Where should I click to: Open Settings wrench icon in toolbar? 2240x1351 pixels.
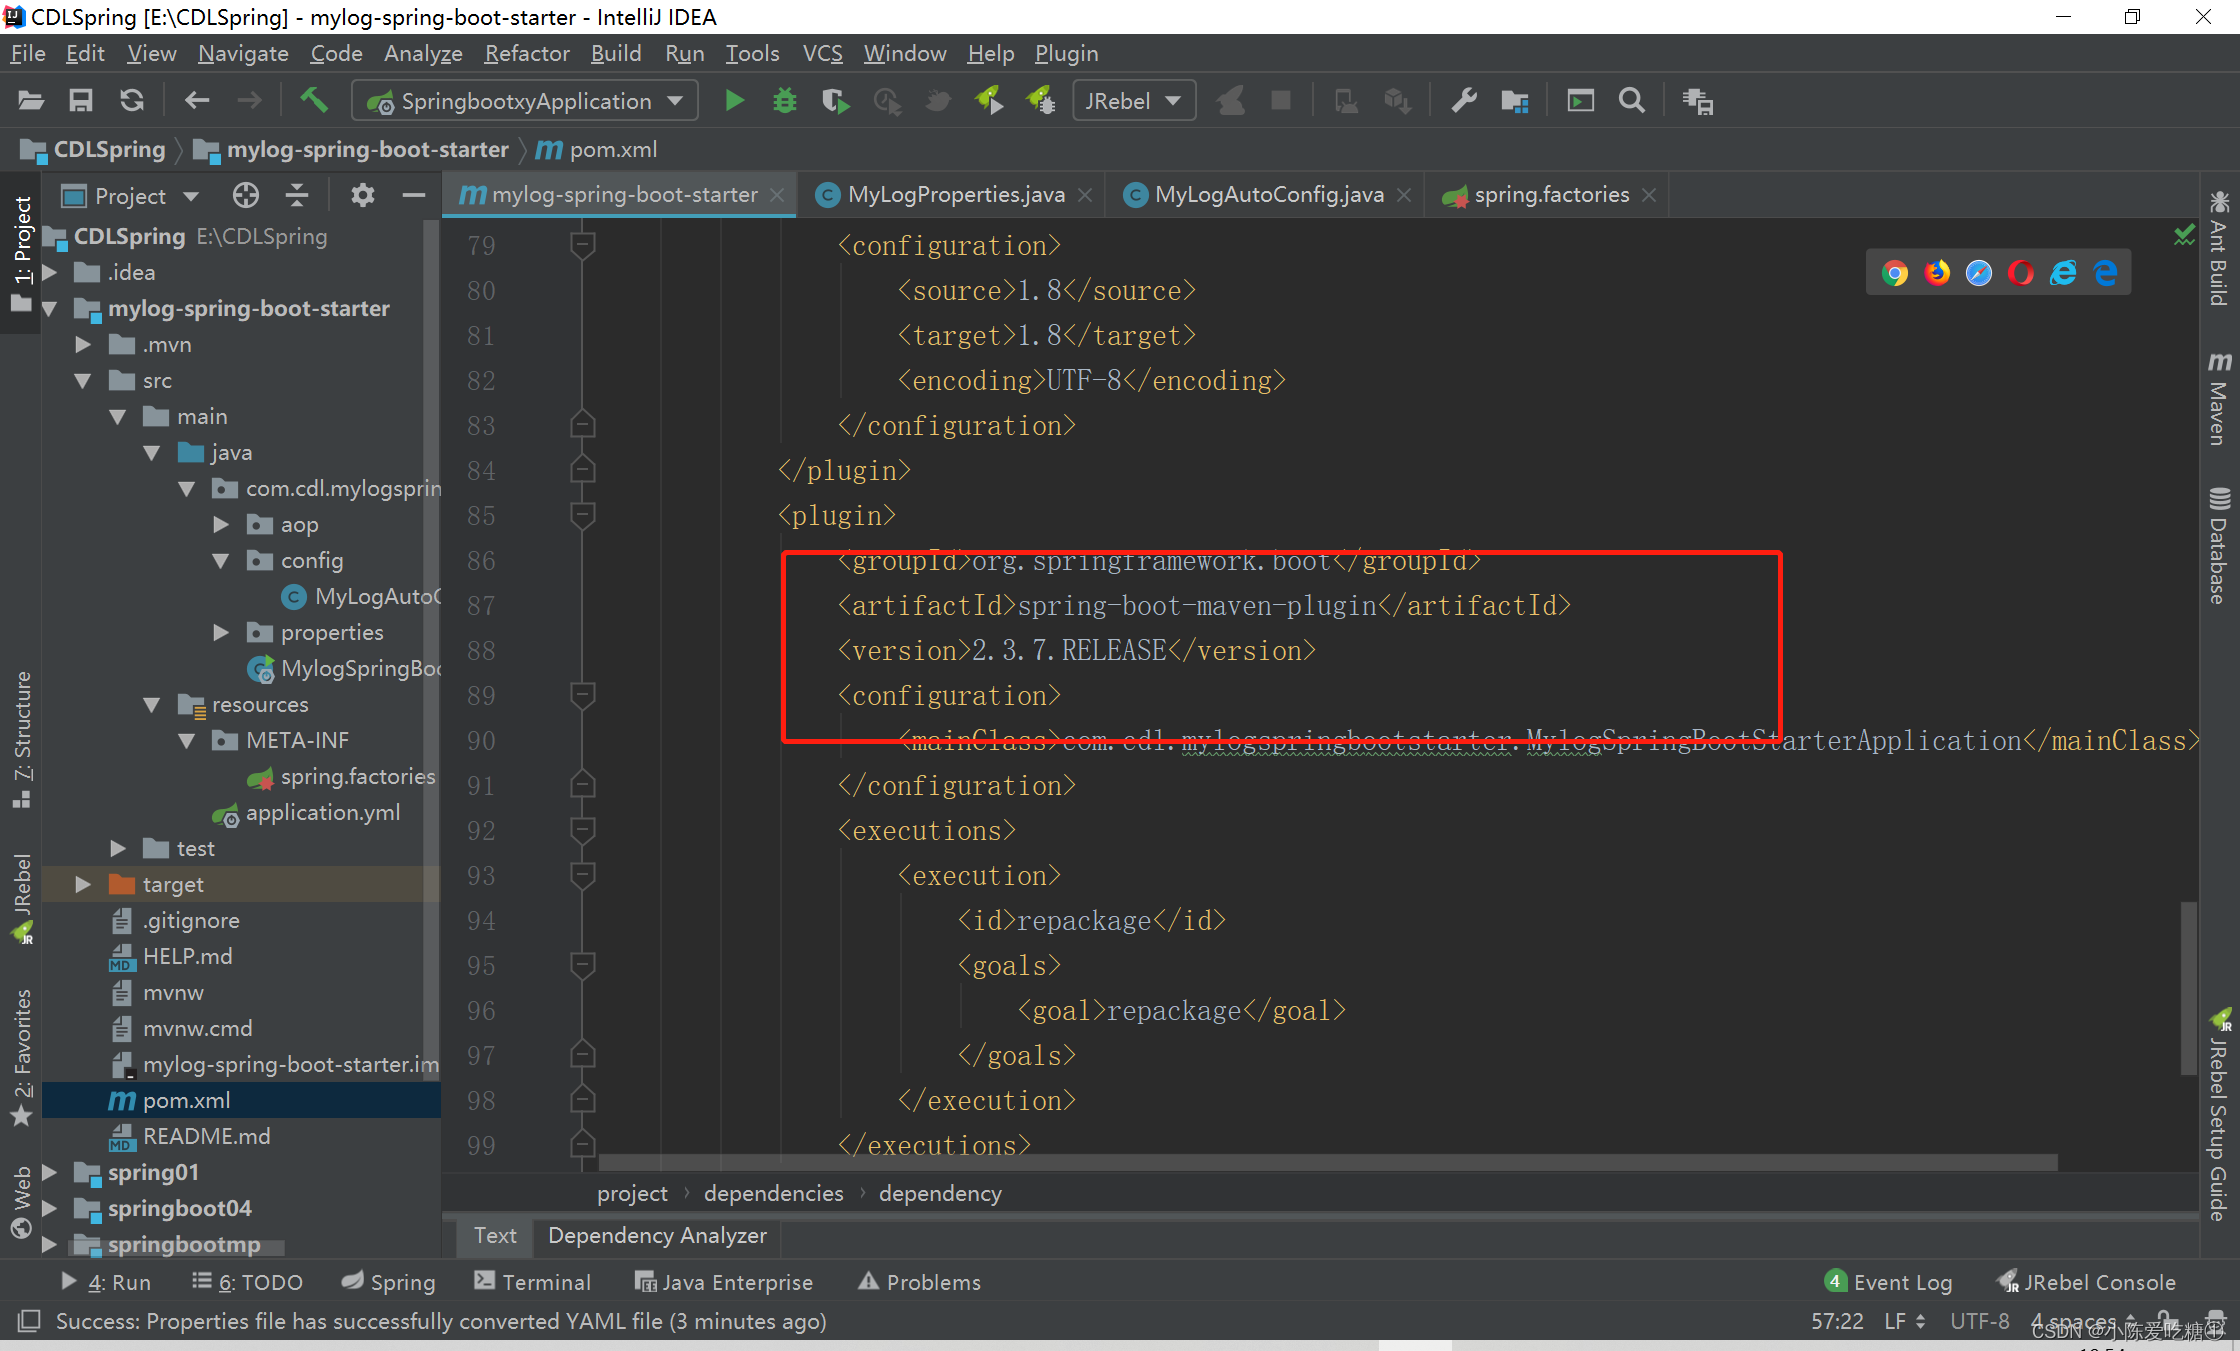click(x=1464, y=101)
